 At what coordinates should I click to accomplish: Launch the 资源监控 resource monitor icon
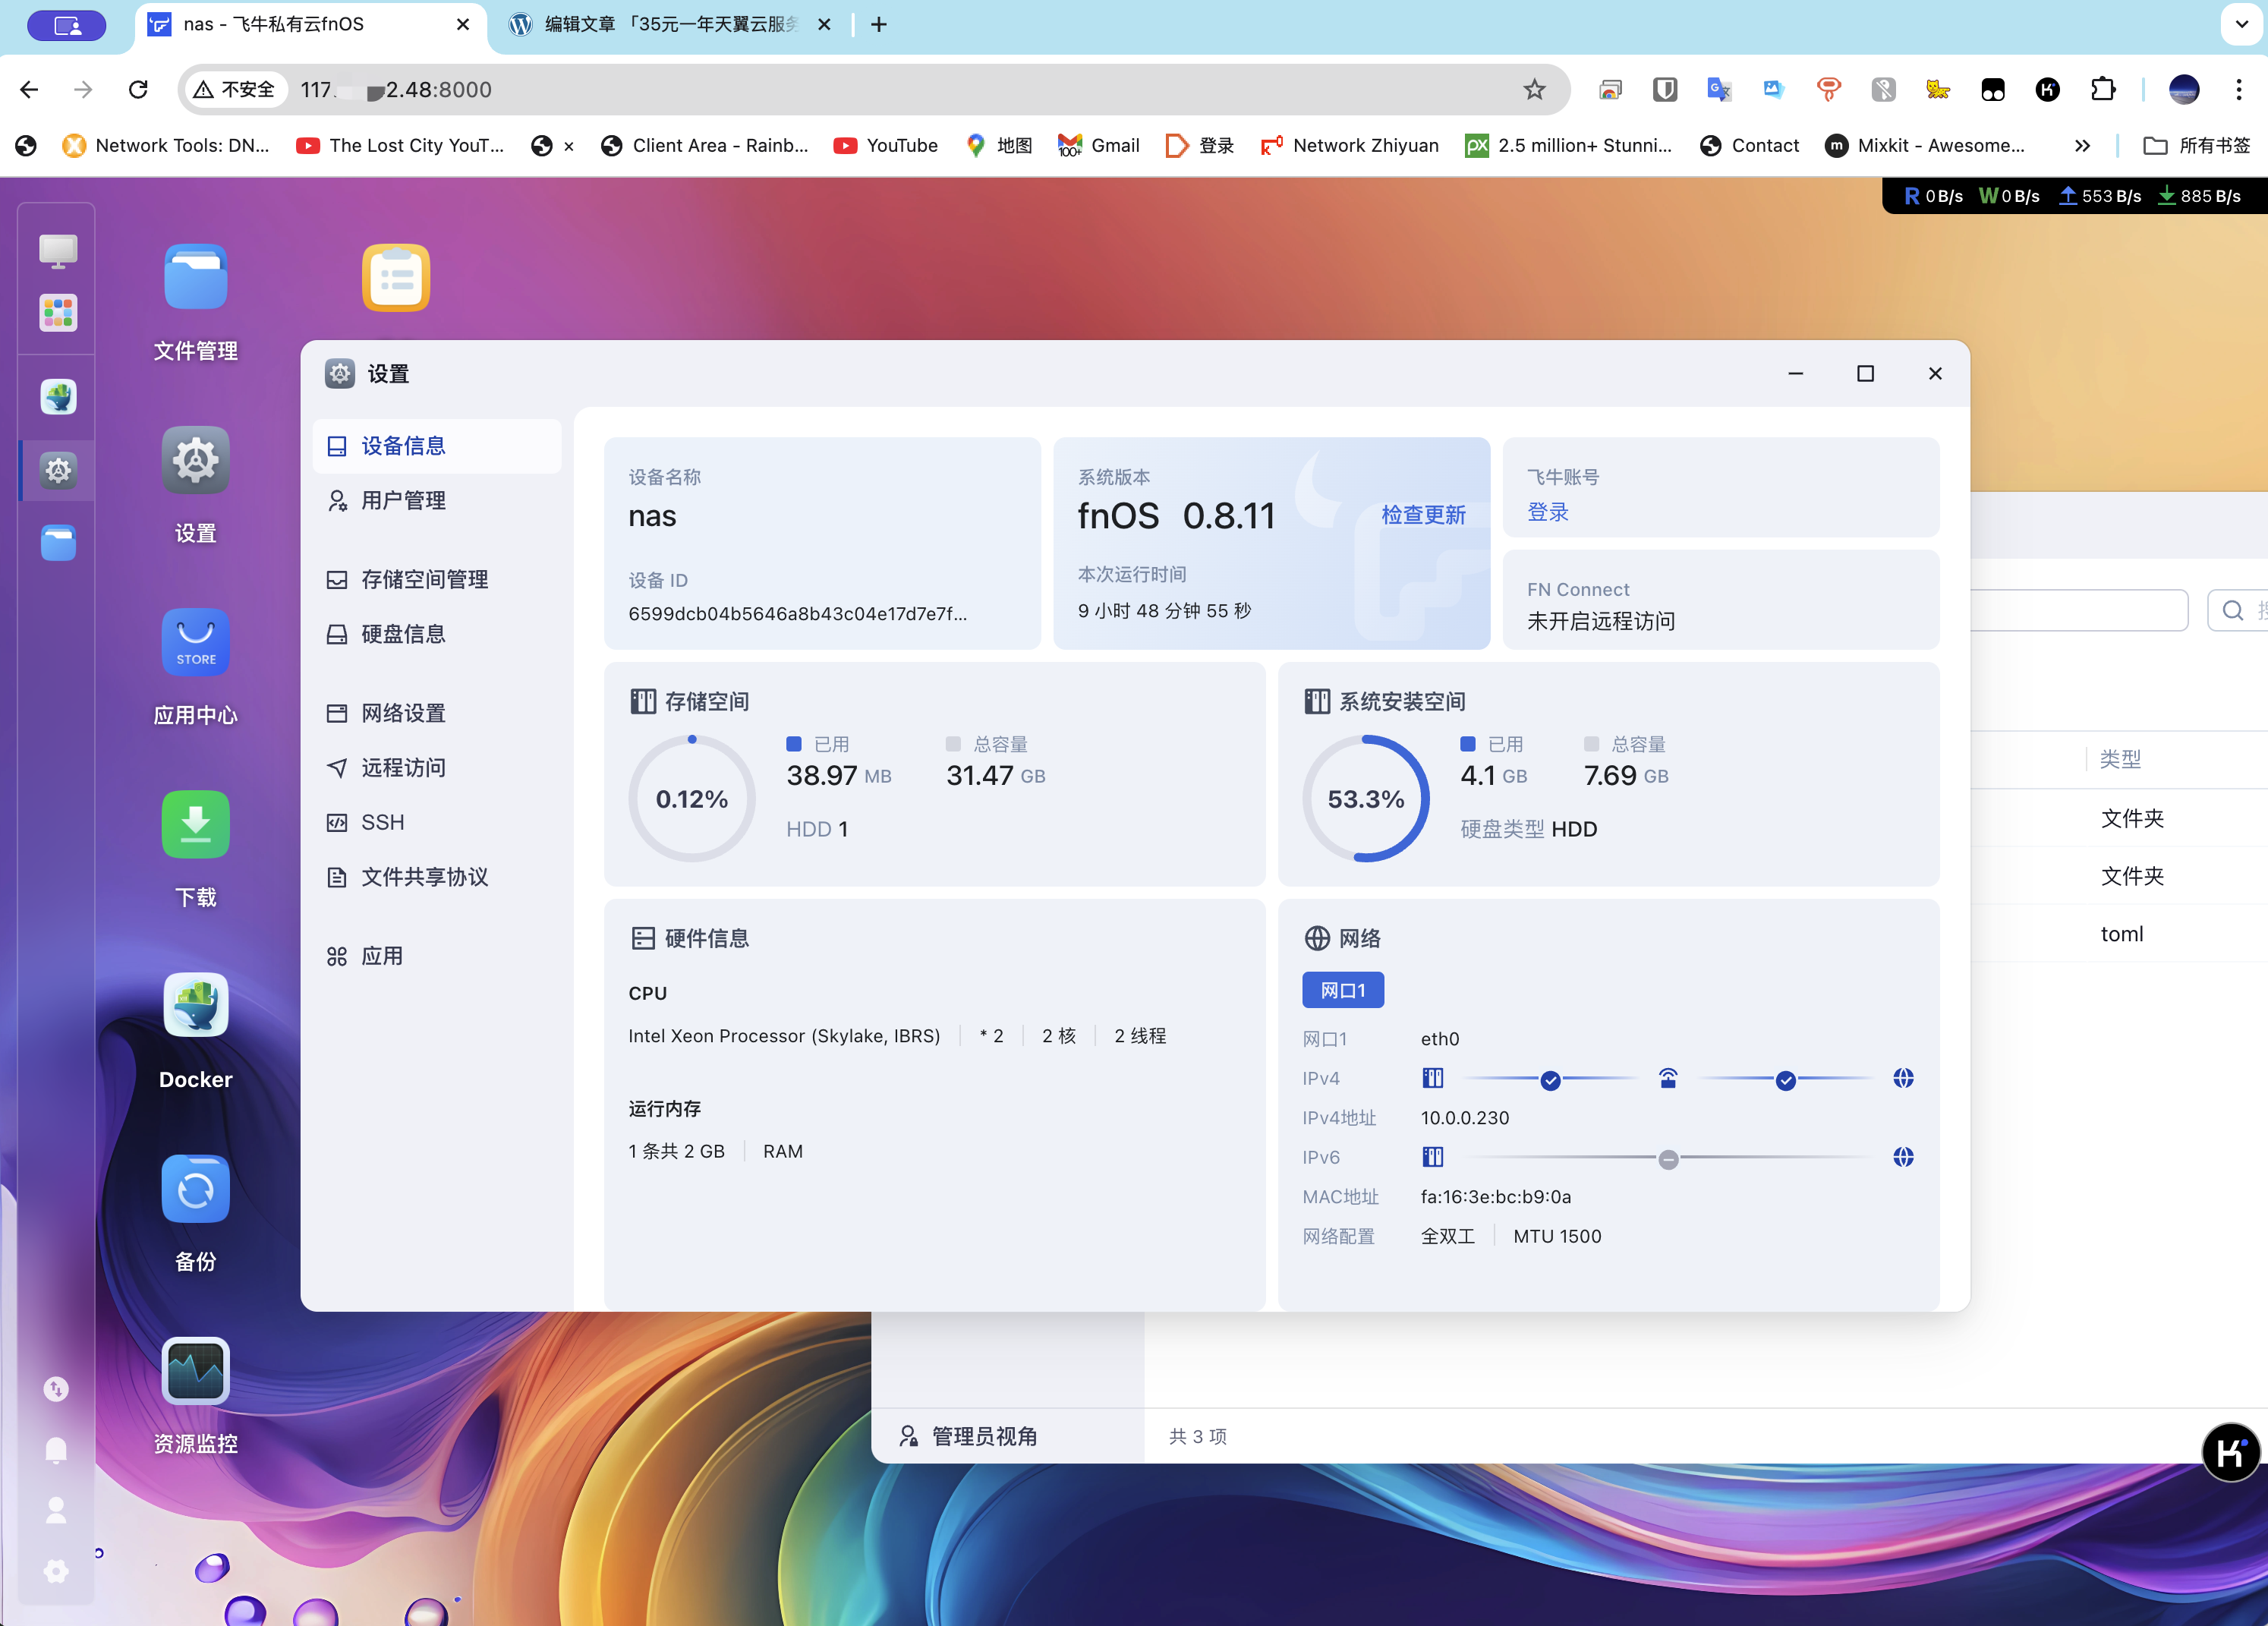tap(195, 1370)
